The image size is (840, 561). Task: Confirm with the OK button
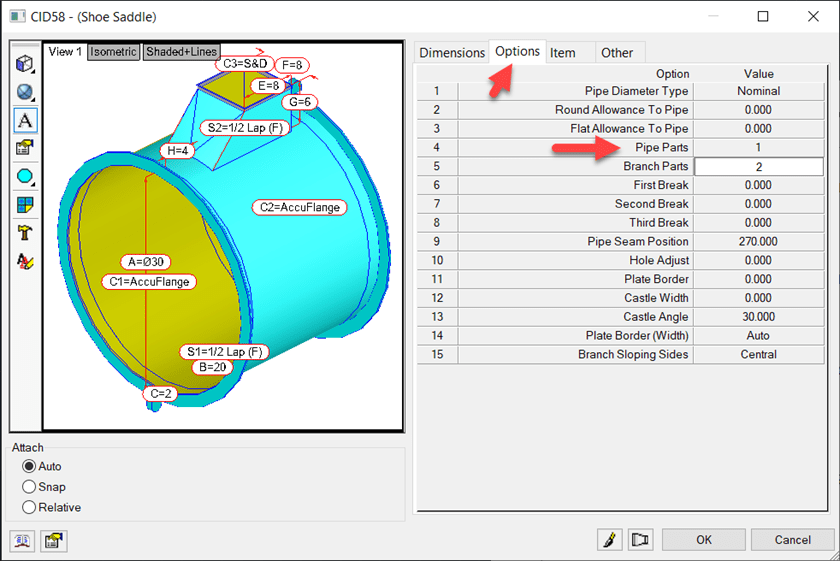(703, 540)
